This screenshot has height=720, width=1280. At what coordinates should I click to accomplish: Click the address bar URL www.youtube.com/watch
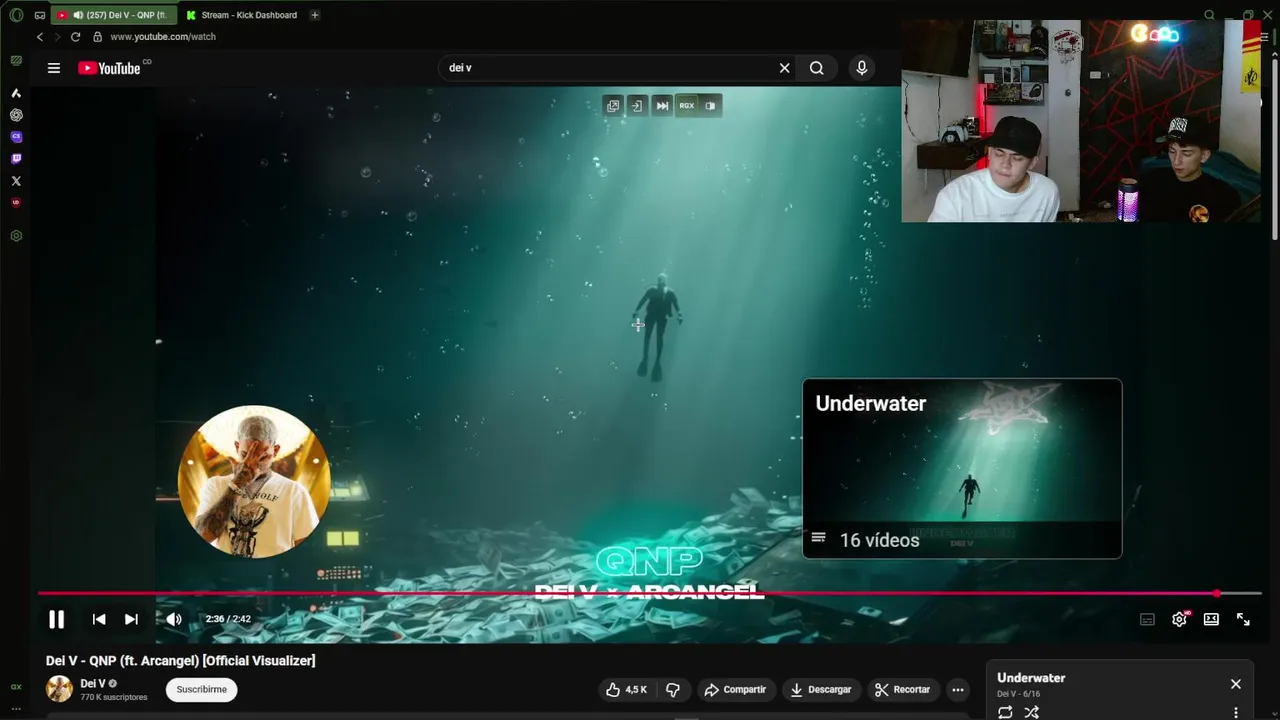[163, 37]
